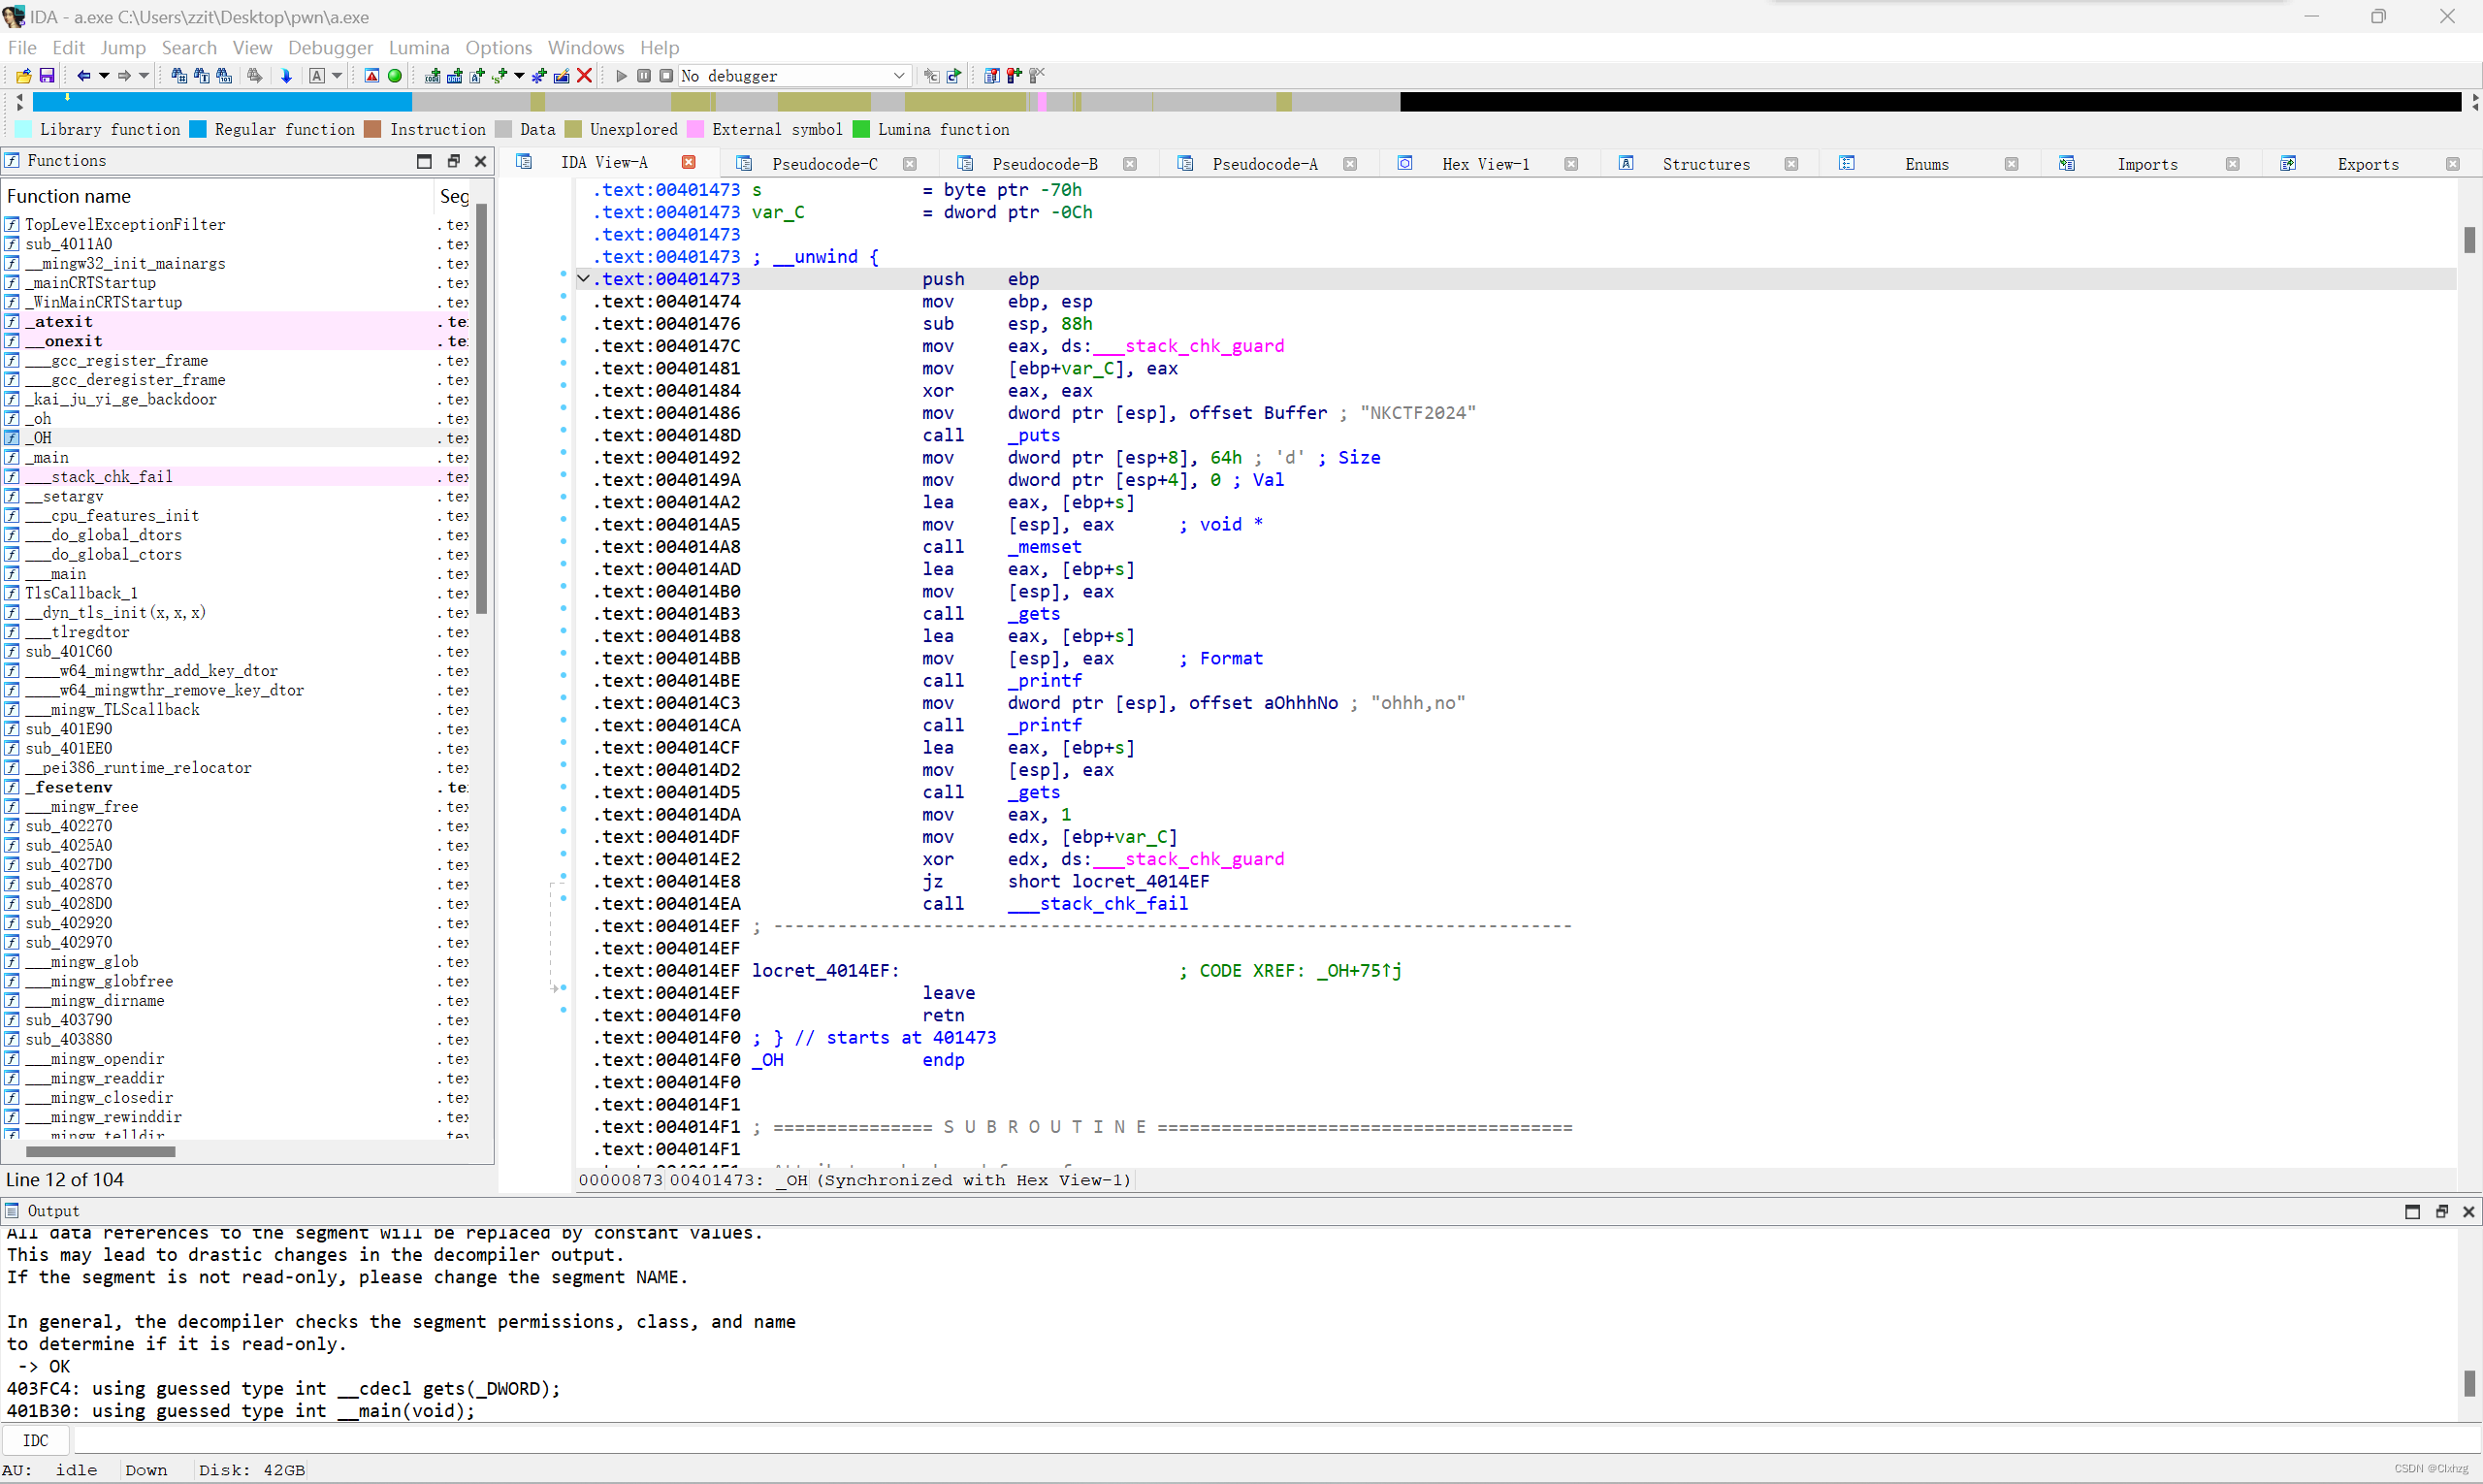Click the navigation band near the current position marker
This screenshot has width=2483, height=1484.
click(68, 101)
